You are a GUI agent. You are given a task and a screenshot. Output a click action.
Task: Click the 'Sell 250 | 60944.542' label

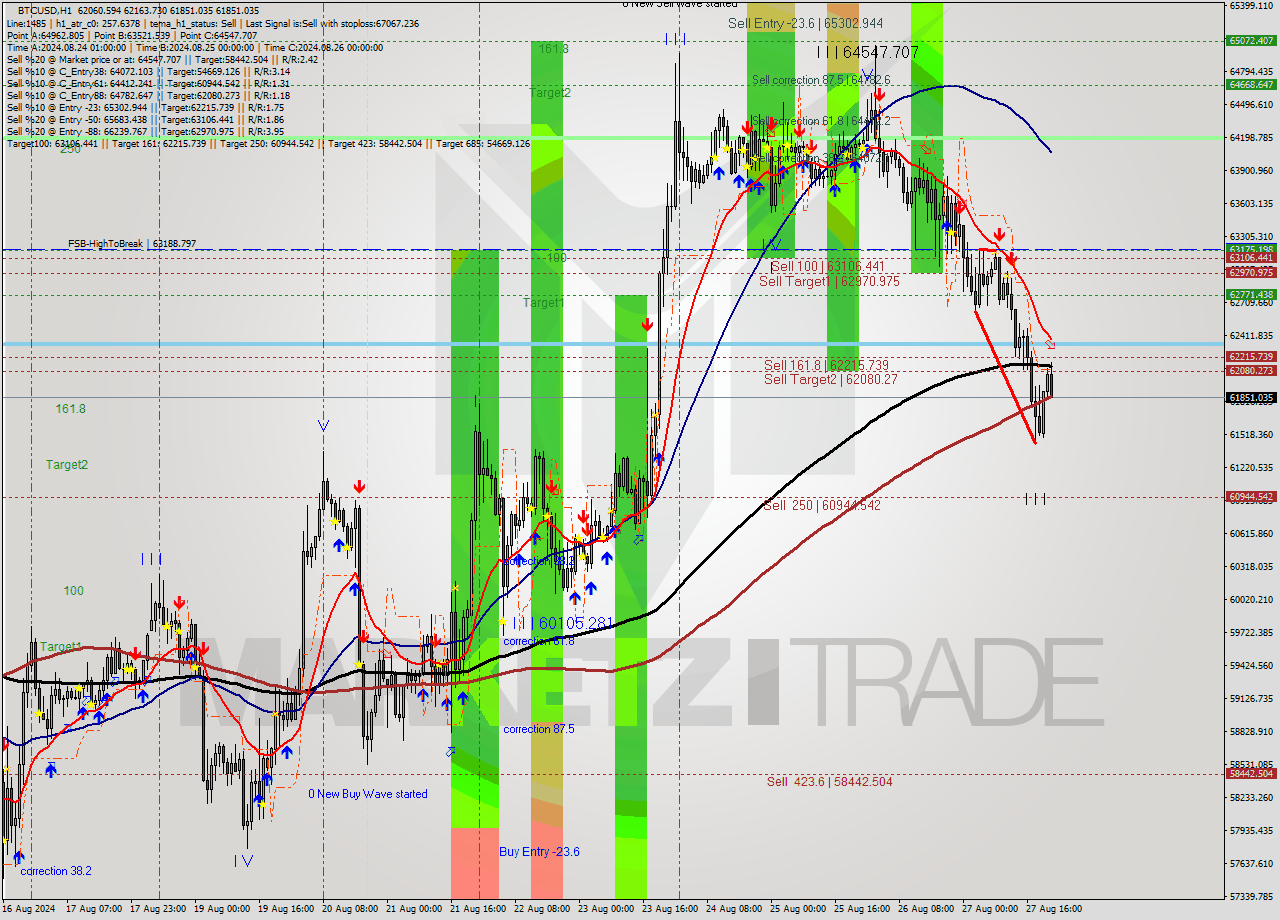(822, 505)
